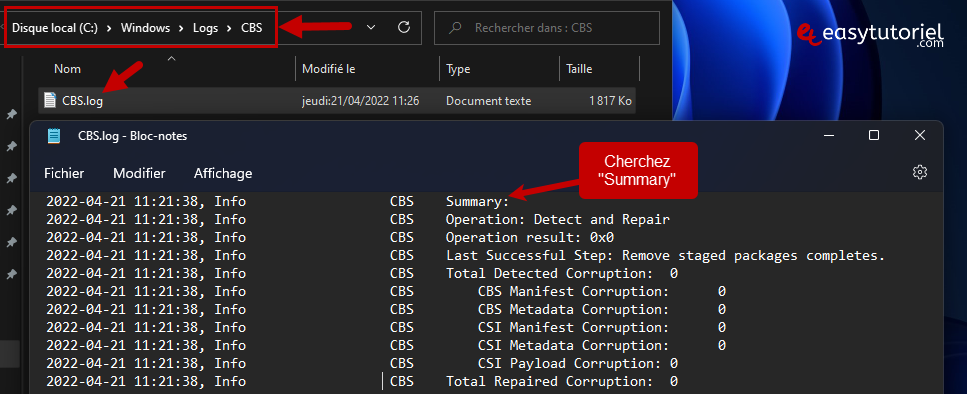Expand the chevron after 'Disque local (C:)'

(109, 28)
